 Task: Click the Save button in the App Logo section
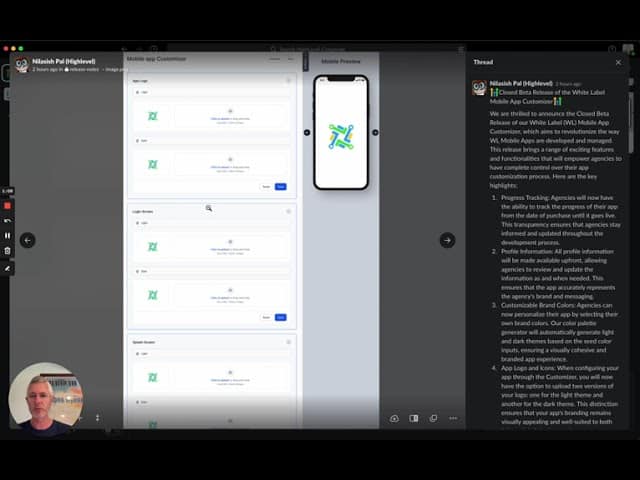click(x=280, y=187)
